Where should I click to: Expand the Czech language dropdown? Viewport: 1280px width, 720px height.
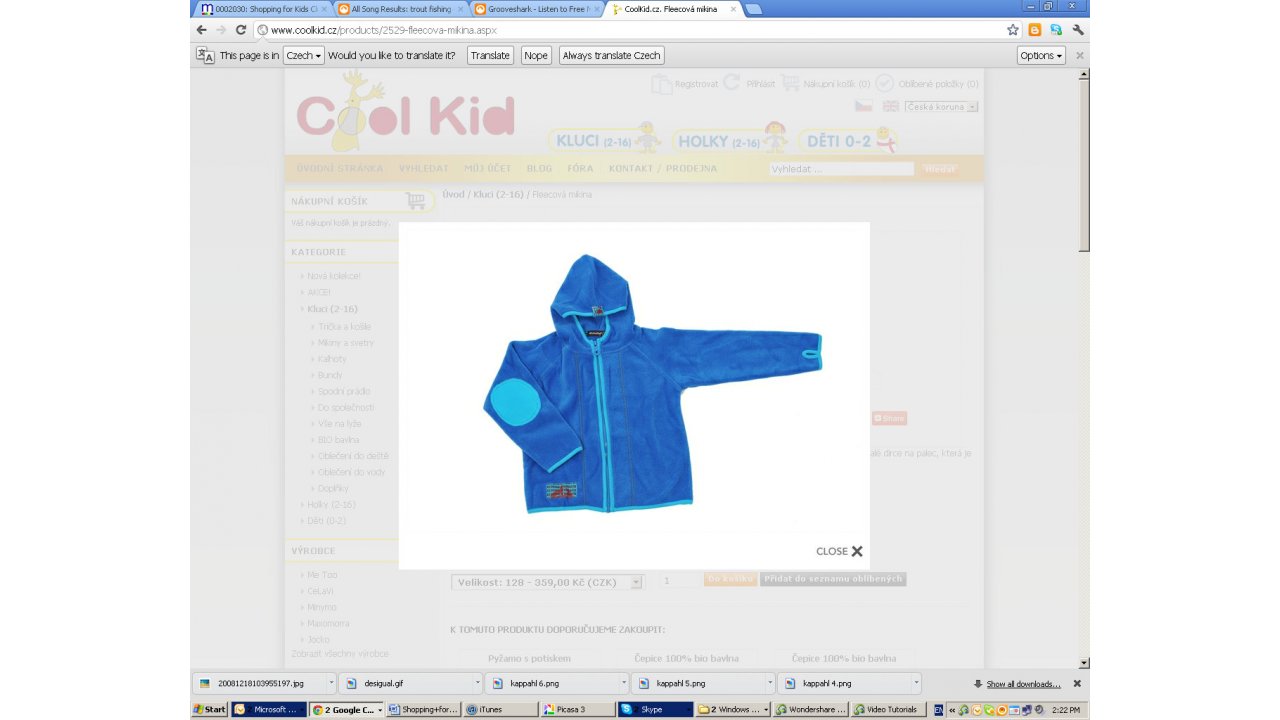304,56
